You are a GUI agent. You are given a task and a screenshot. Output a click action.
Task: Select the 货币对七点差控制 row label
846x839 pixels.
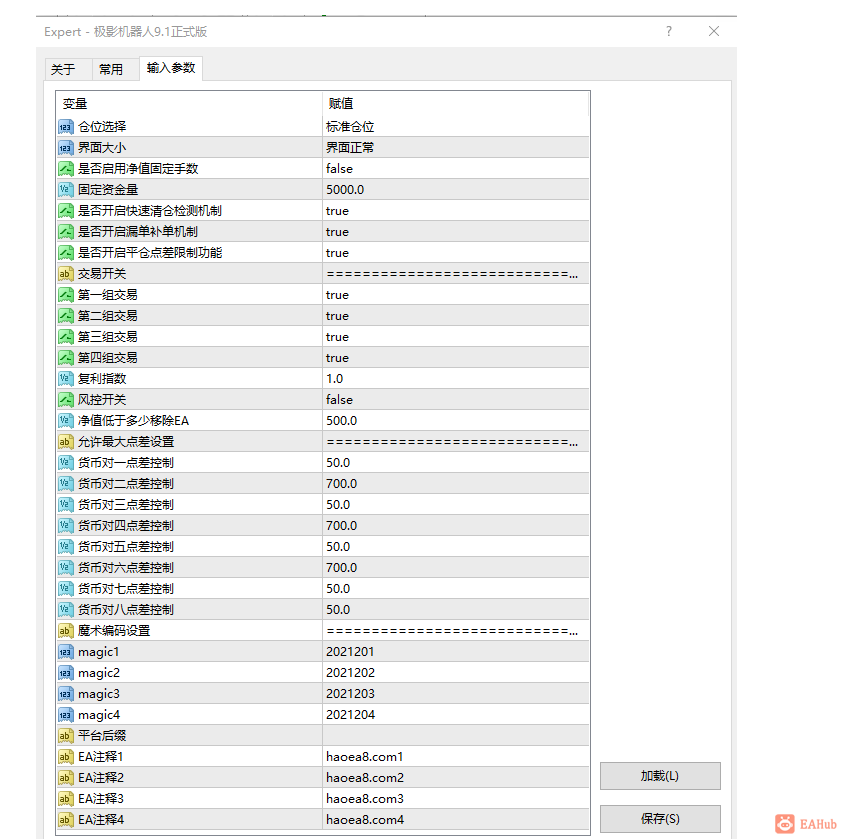coord(126,589)
